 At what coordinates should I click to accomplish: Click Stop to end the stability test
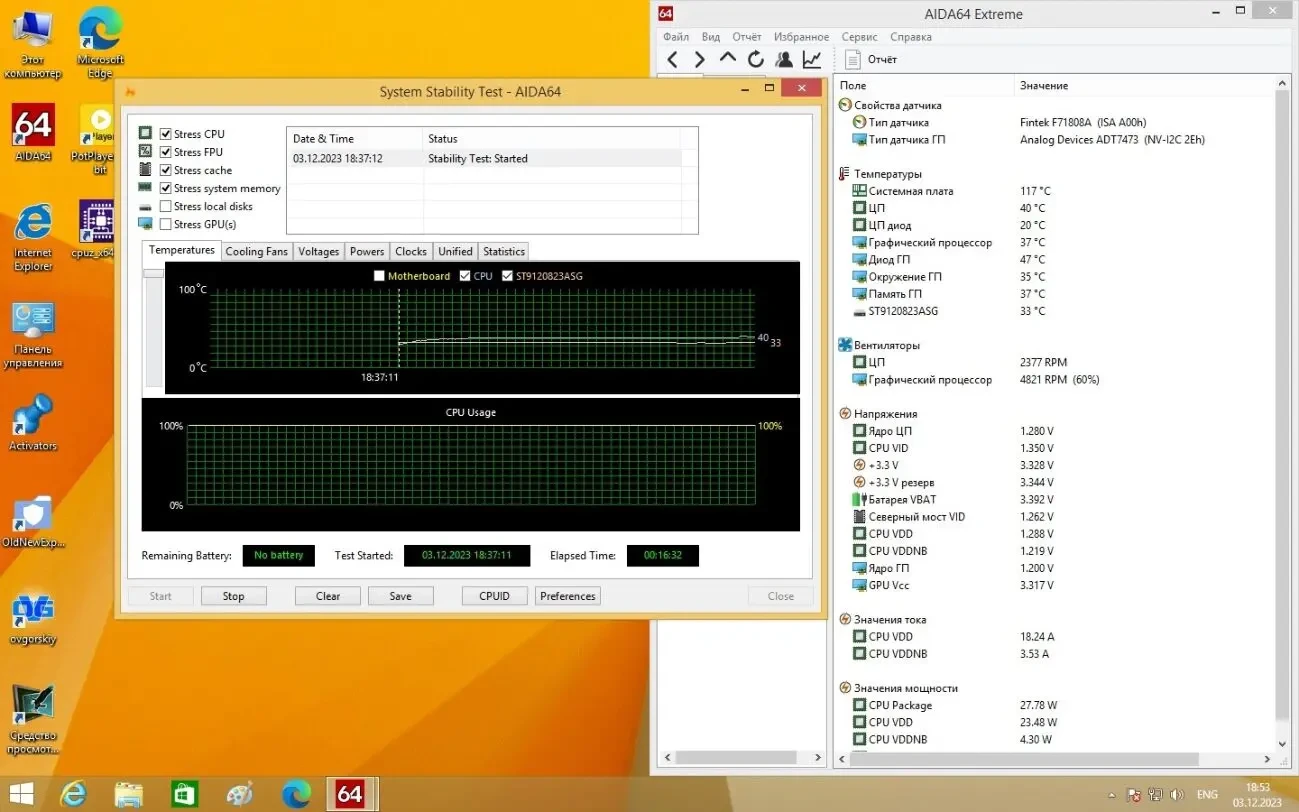pos(233,595)
